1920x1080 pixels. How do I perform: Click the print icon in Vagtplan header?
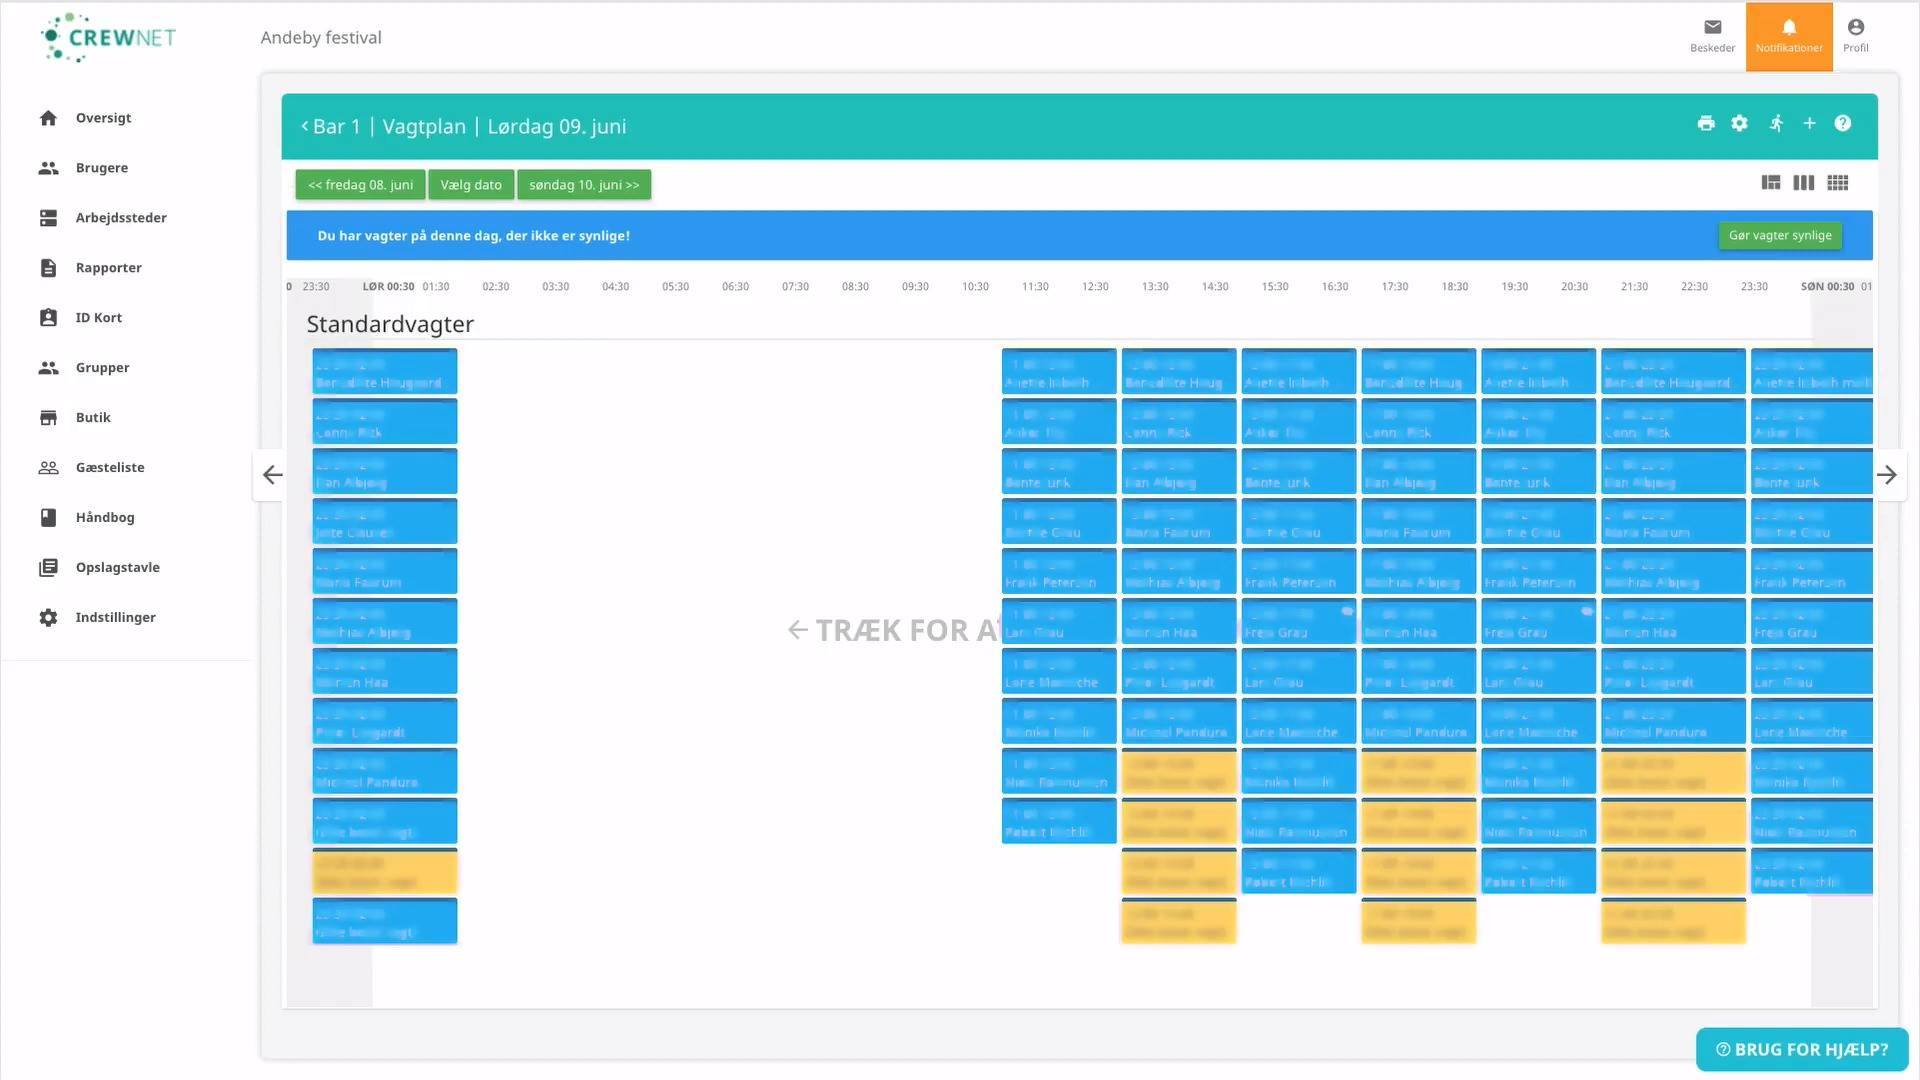point(1706,123)
